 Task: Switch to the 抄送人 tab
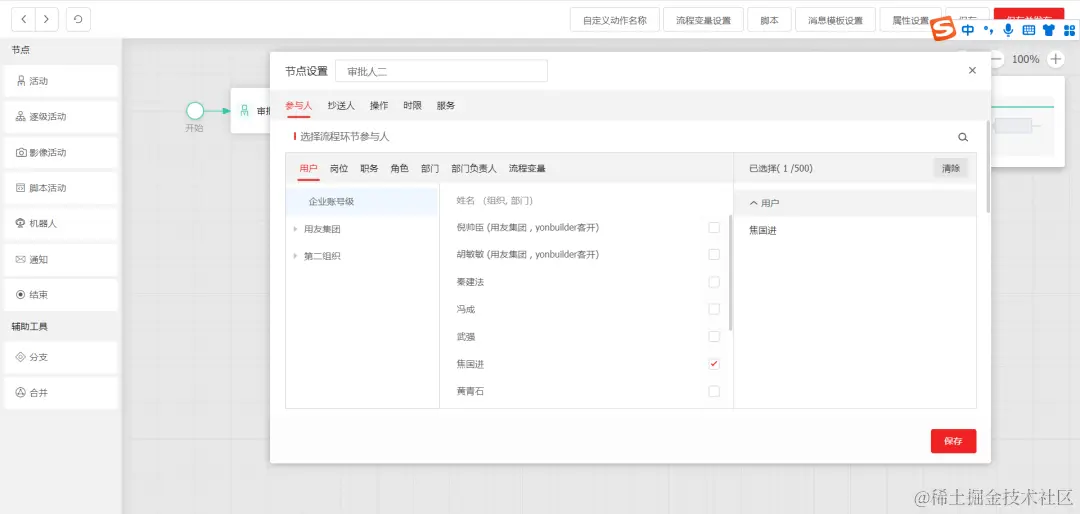(x=341, y=105)
